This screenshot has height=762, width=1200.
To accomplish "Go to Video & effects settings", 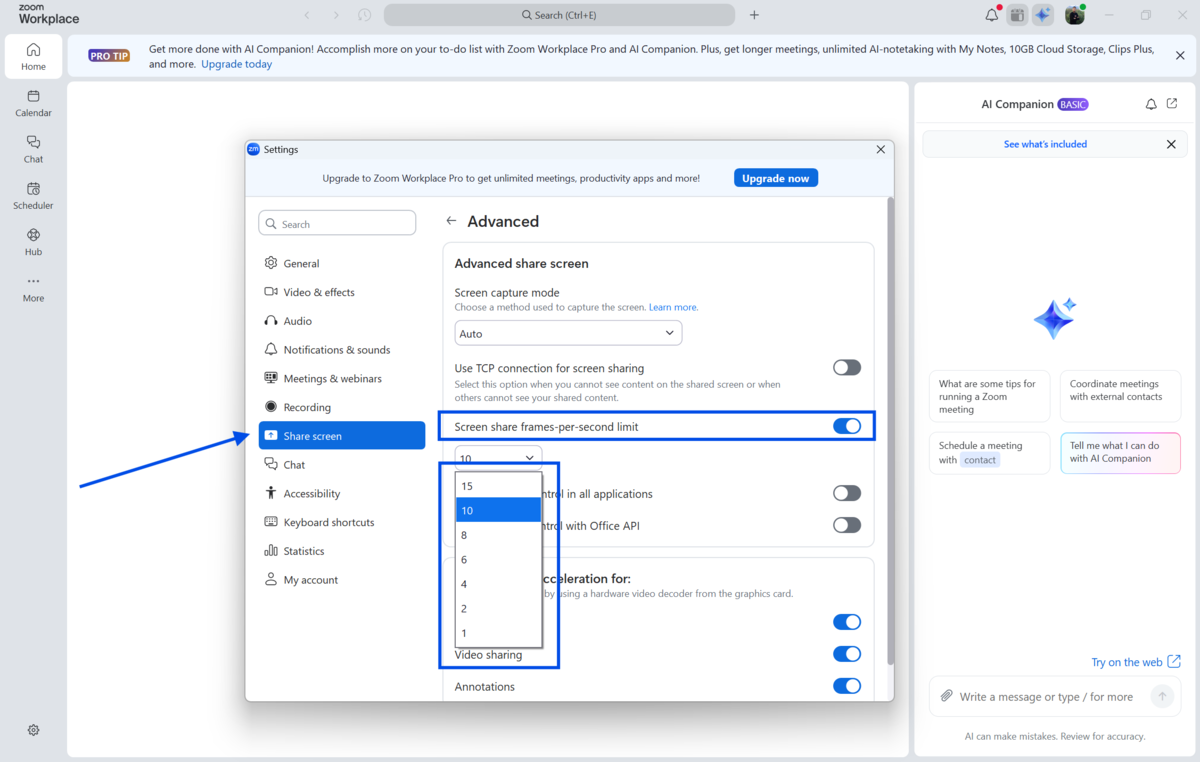I will click(319, 292).
